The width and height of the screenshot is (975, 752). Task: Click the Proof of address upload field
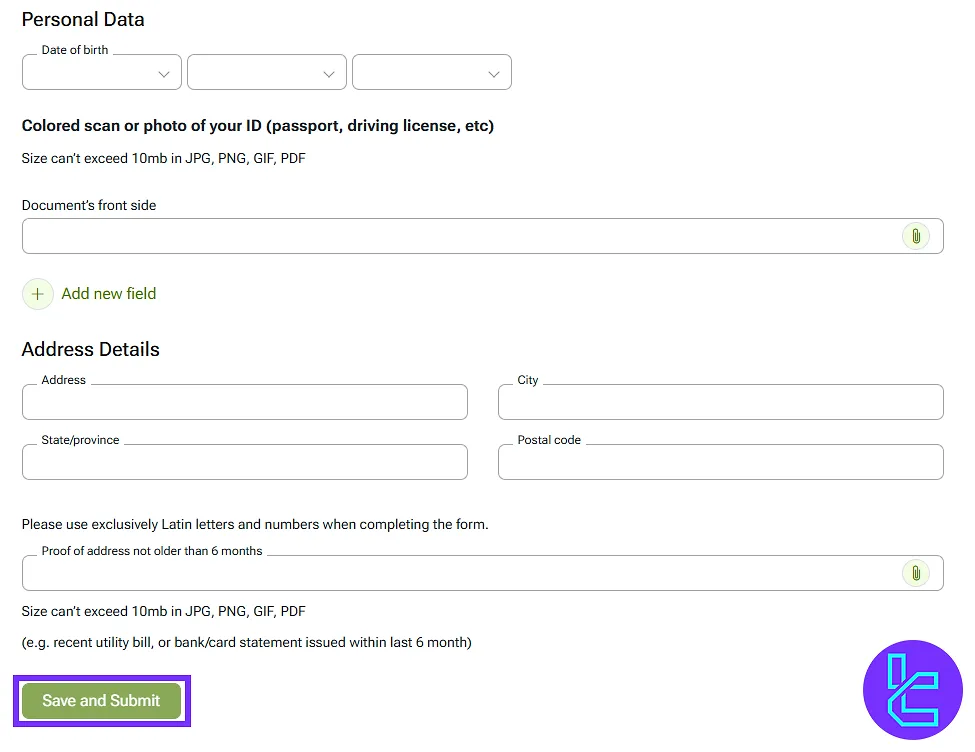(x=483, y=573)
